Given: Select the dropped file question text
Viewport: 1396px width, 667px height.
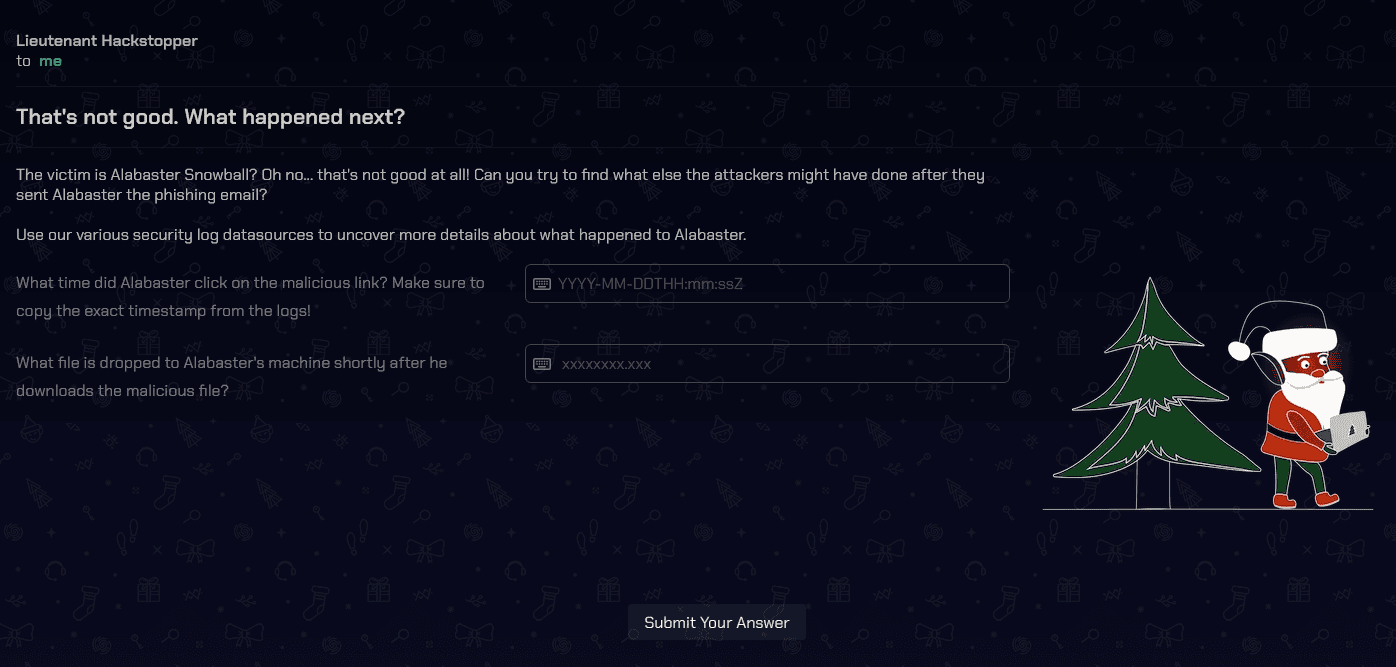Looking at the screenshot, I should [x=232, y=377].
